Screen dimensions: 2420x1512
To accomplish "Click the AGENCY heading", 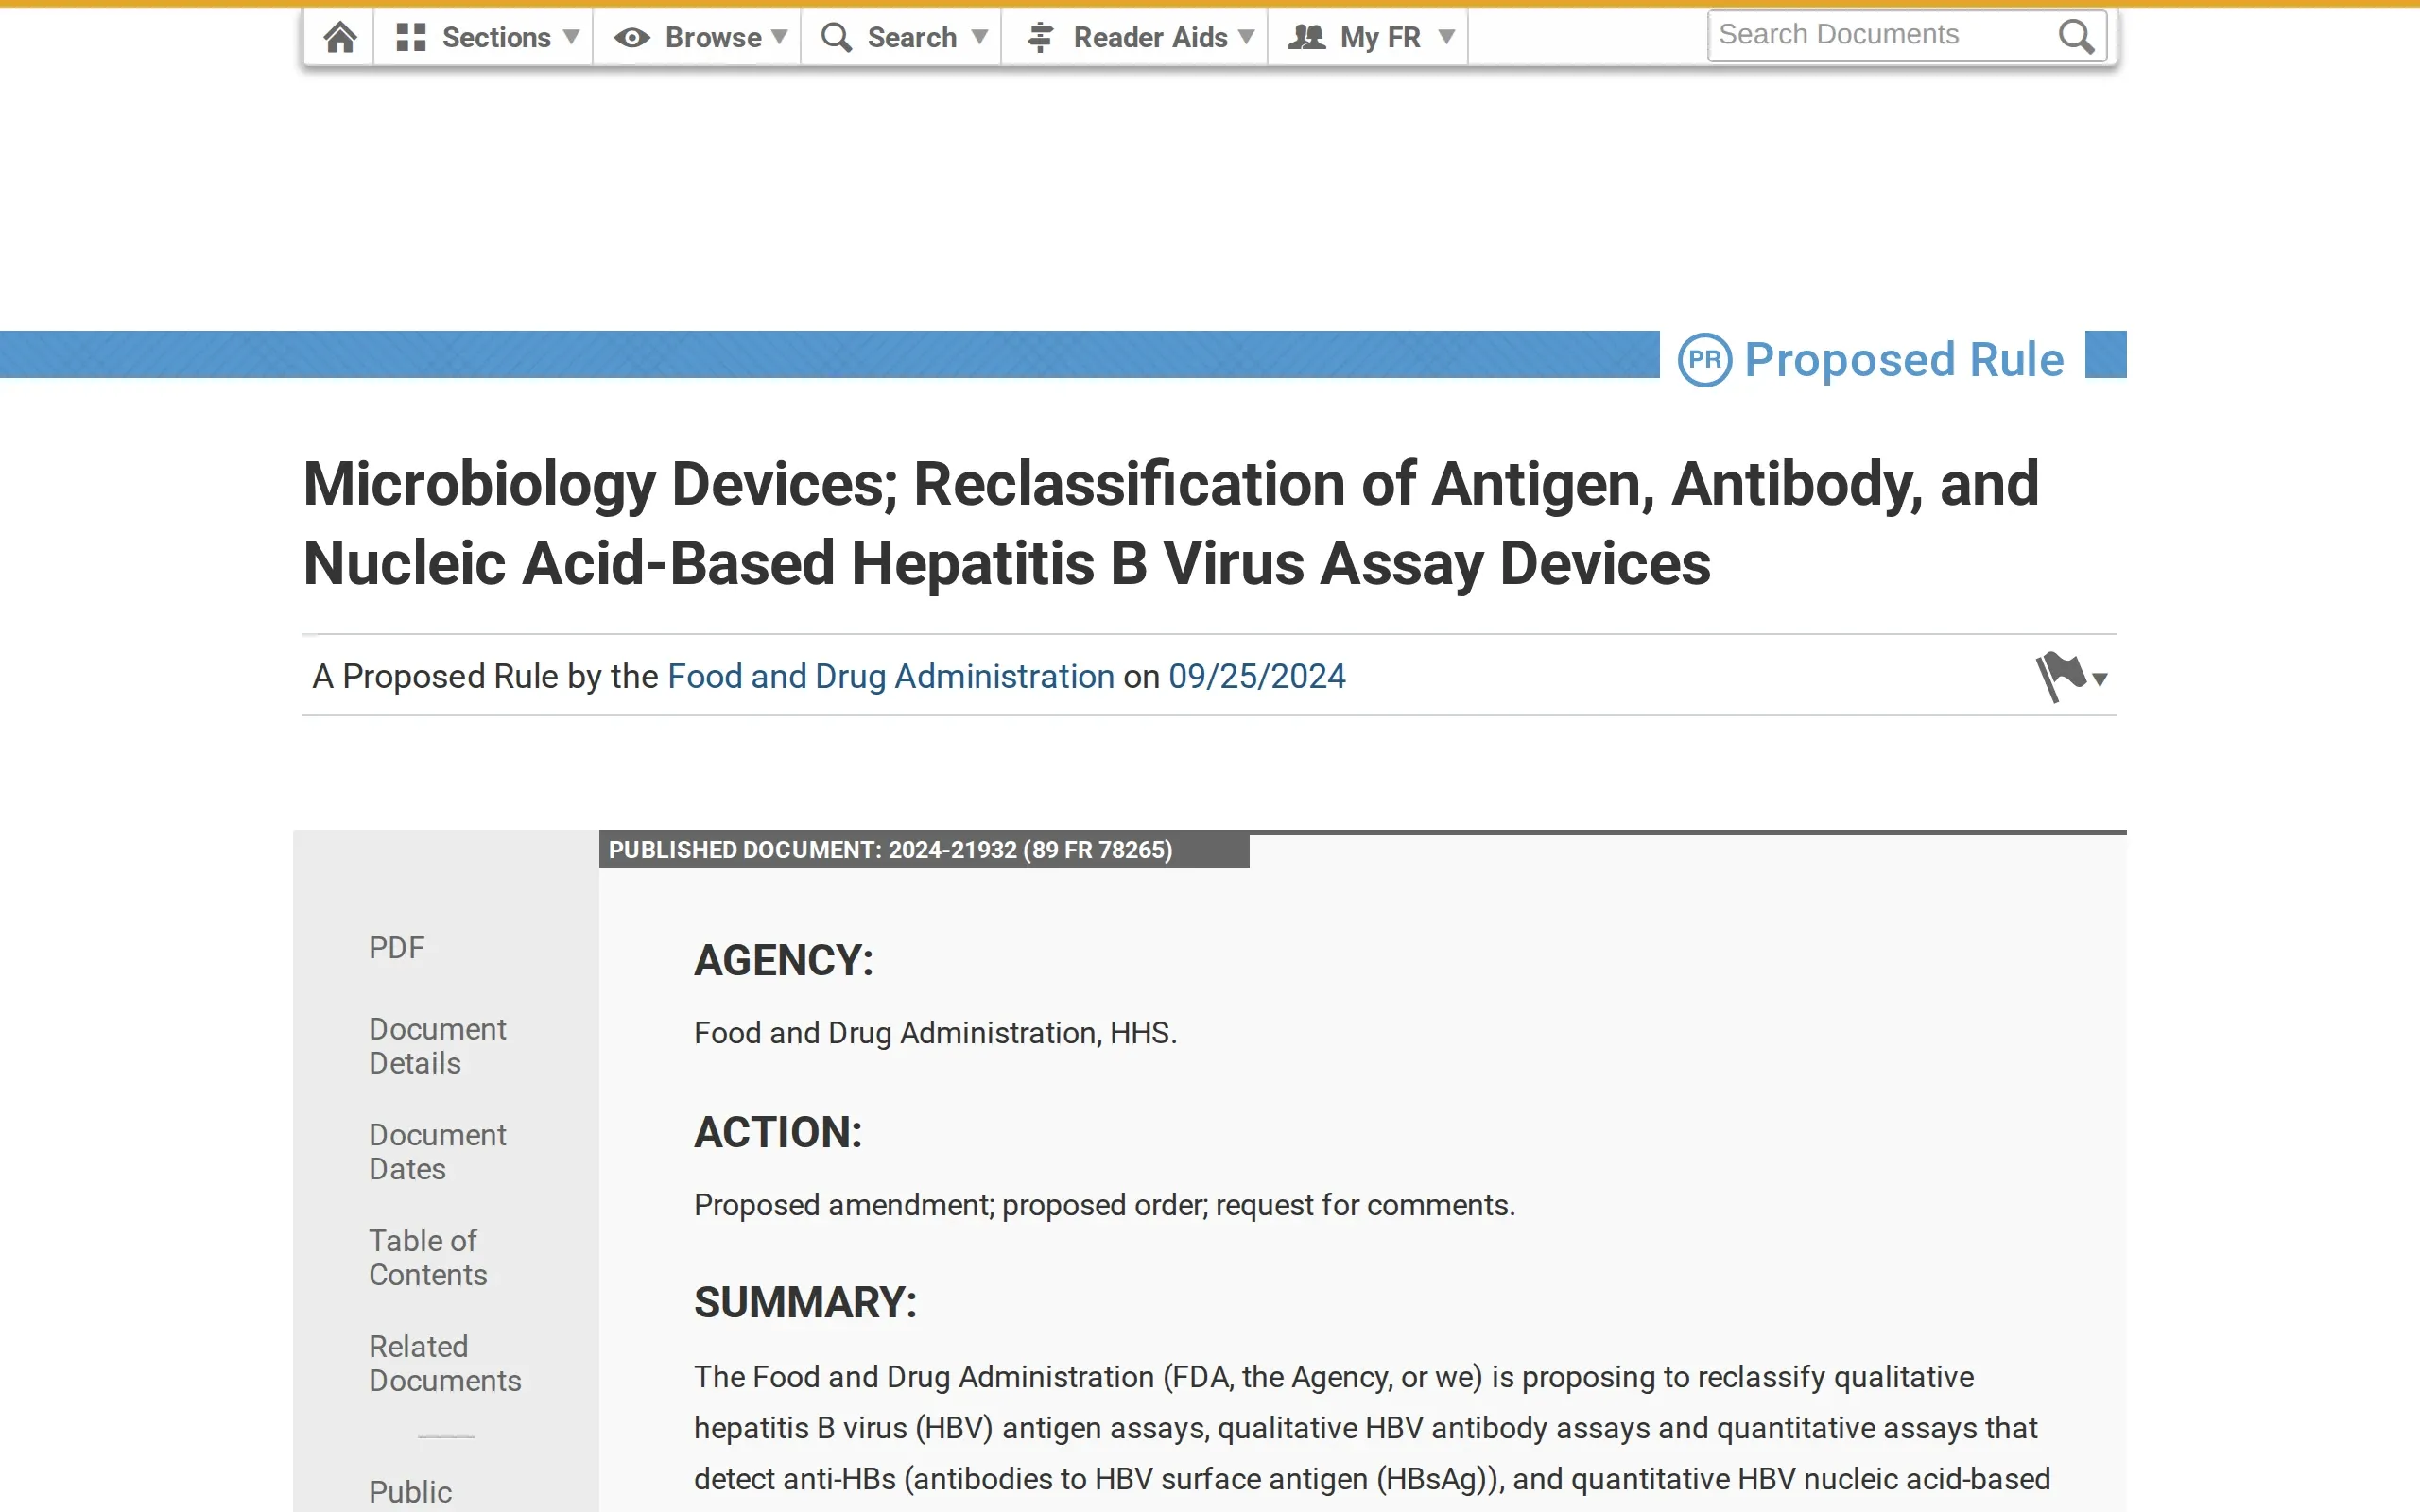I will pyautogui.click(x=784, y=960).
